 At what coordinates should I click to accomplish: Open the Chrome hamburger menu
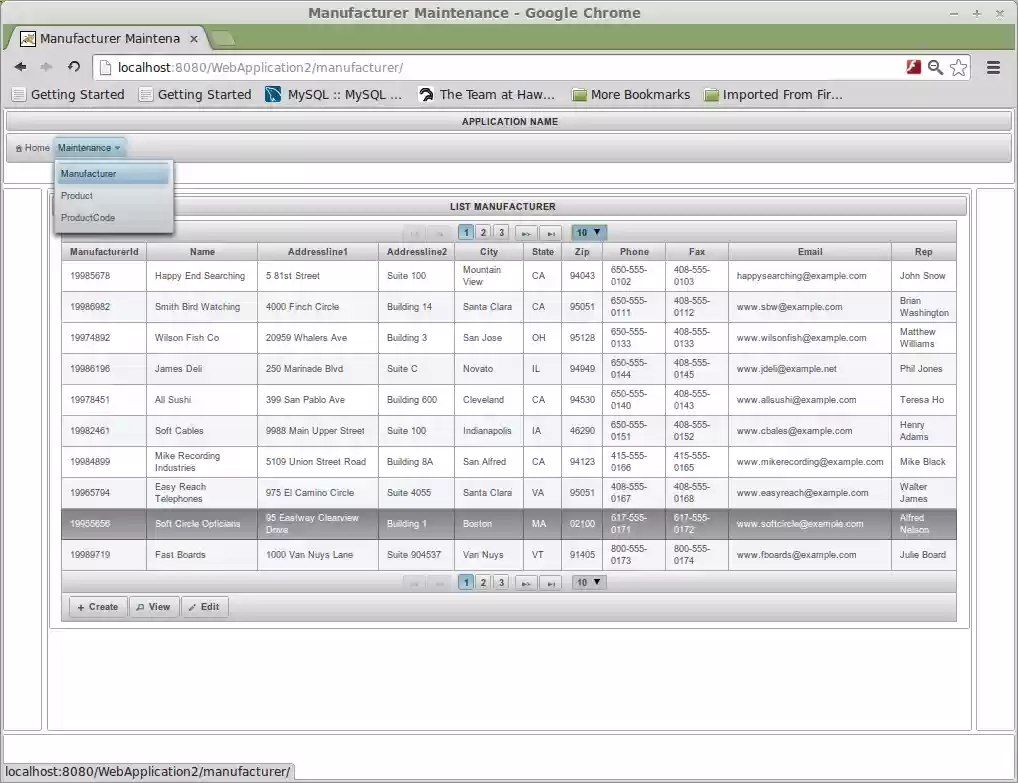pos(993,67)
